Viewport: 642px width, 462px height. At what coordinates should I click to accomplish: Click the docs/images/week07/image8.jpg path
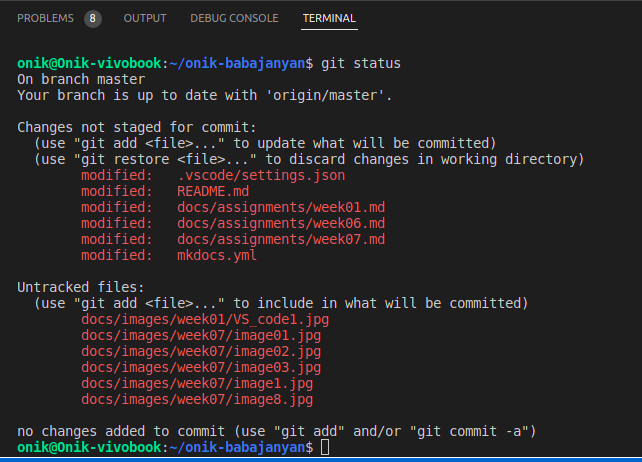point(197,399)
